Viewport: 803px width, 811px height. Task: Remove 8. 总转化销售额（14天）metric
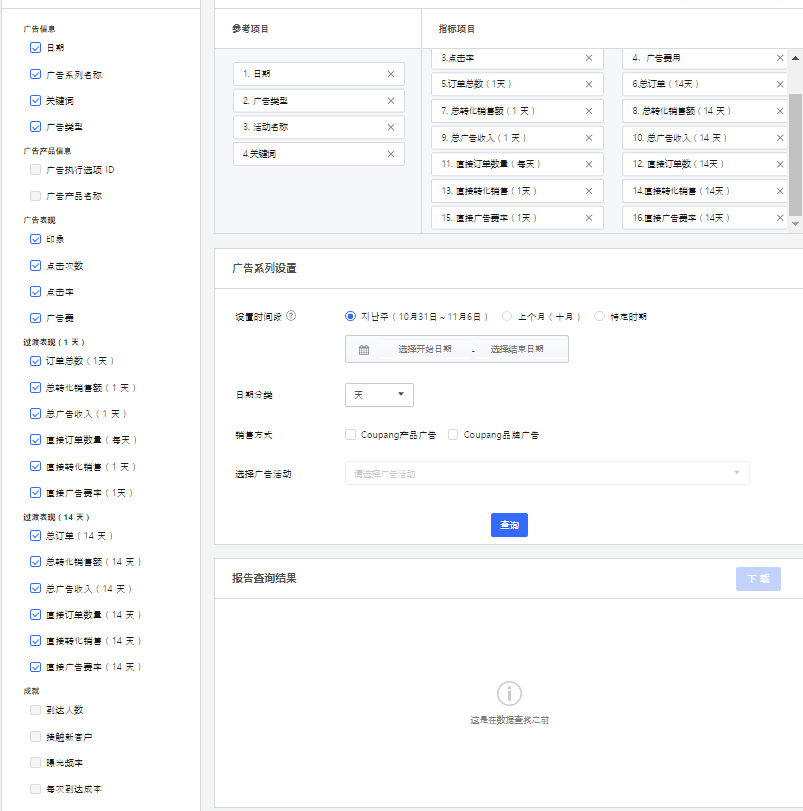[780, 111]
